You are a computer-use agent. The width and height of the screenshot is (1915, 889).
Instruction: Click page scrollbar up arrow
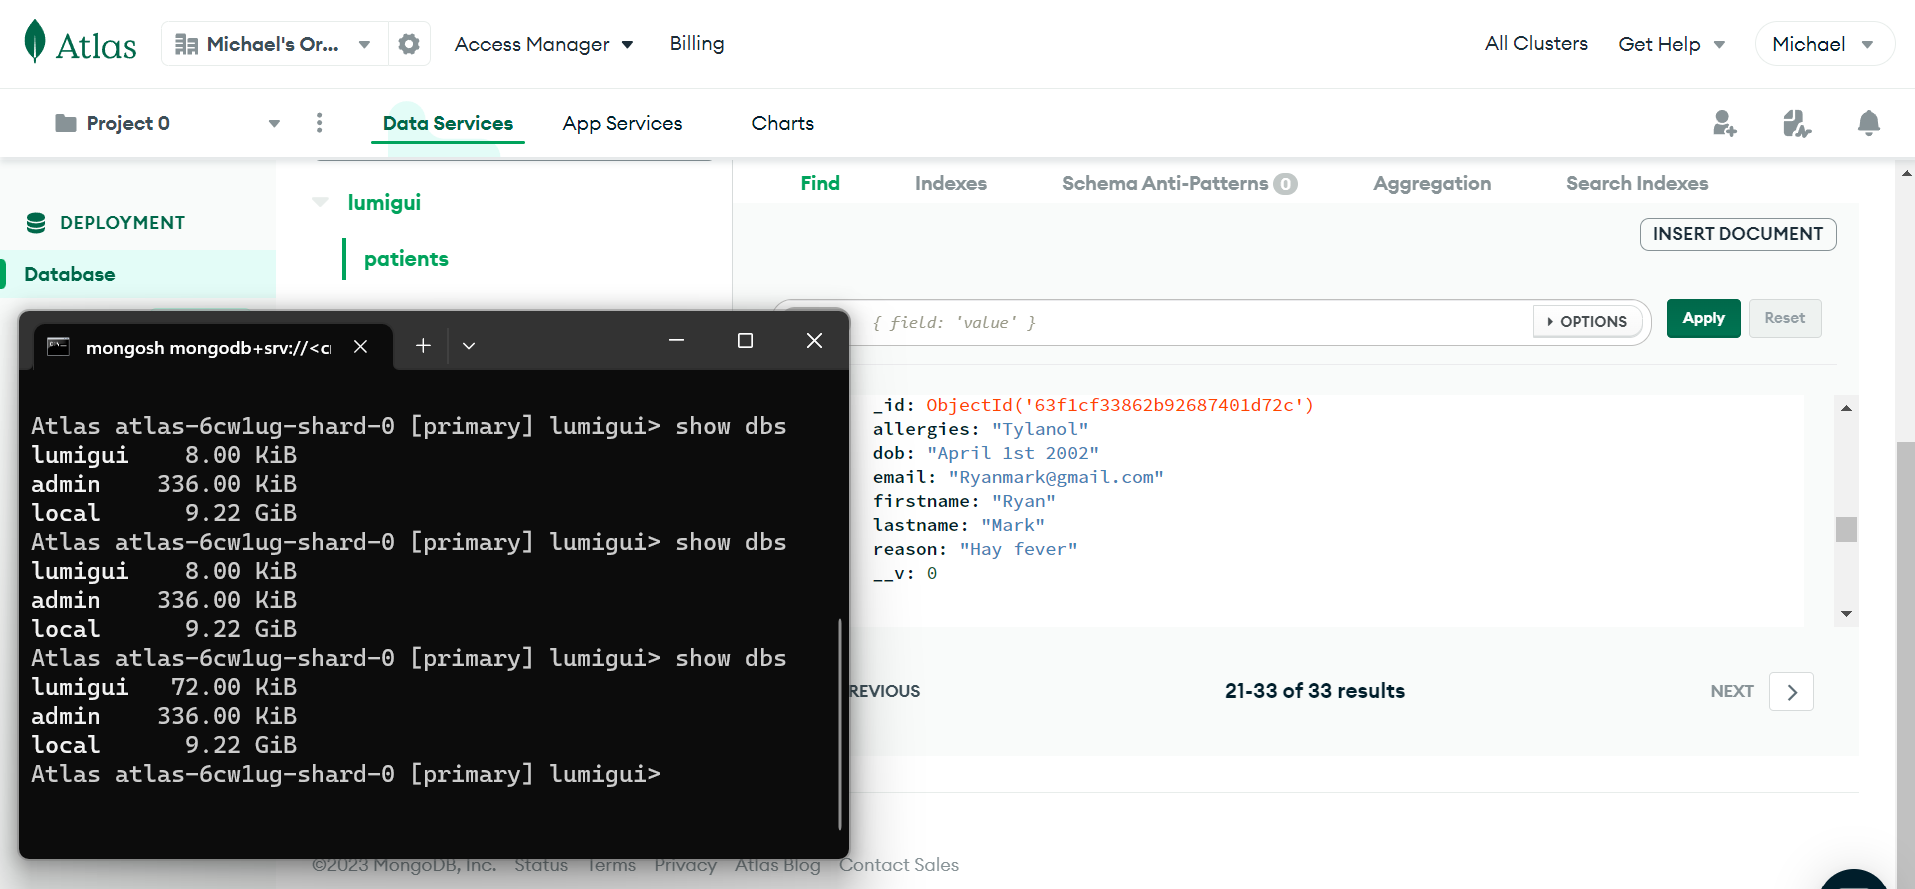[x=1906, y=173]
